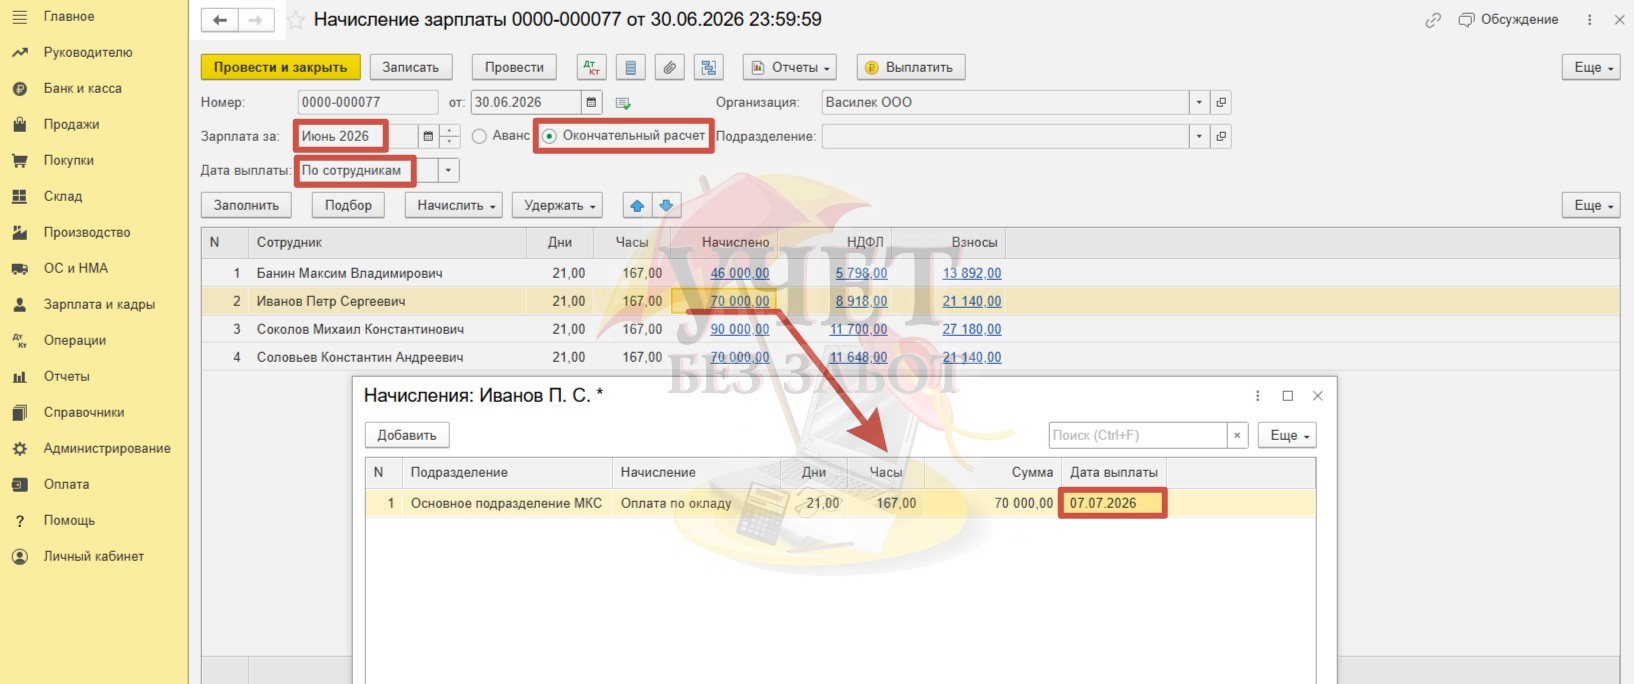Screen dimensions: 1634x684
Task: Move row down with blue down arrow
Action: coord(666,205)
